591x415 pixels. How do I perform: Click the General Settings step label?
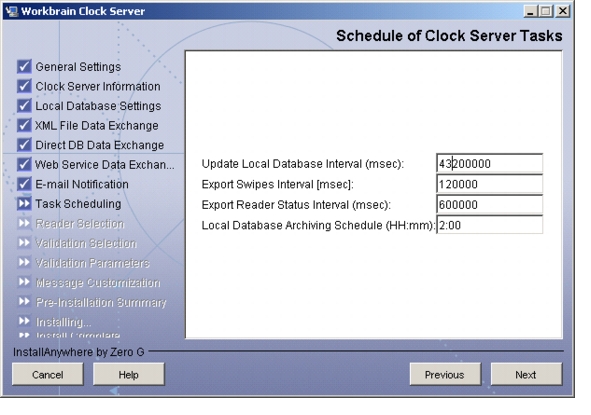click(78, 67)
